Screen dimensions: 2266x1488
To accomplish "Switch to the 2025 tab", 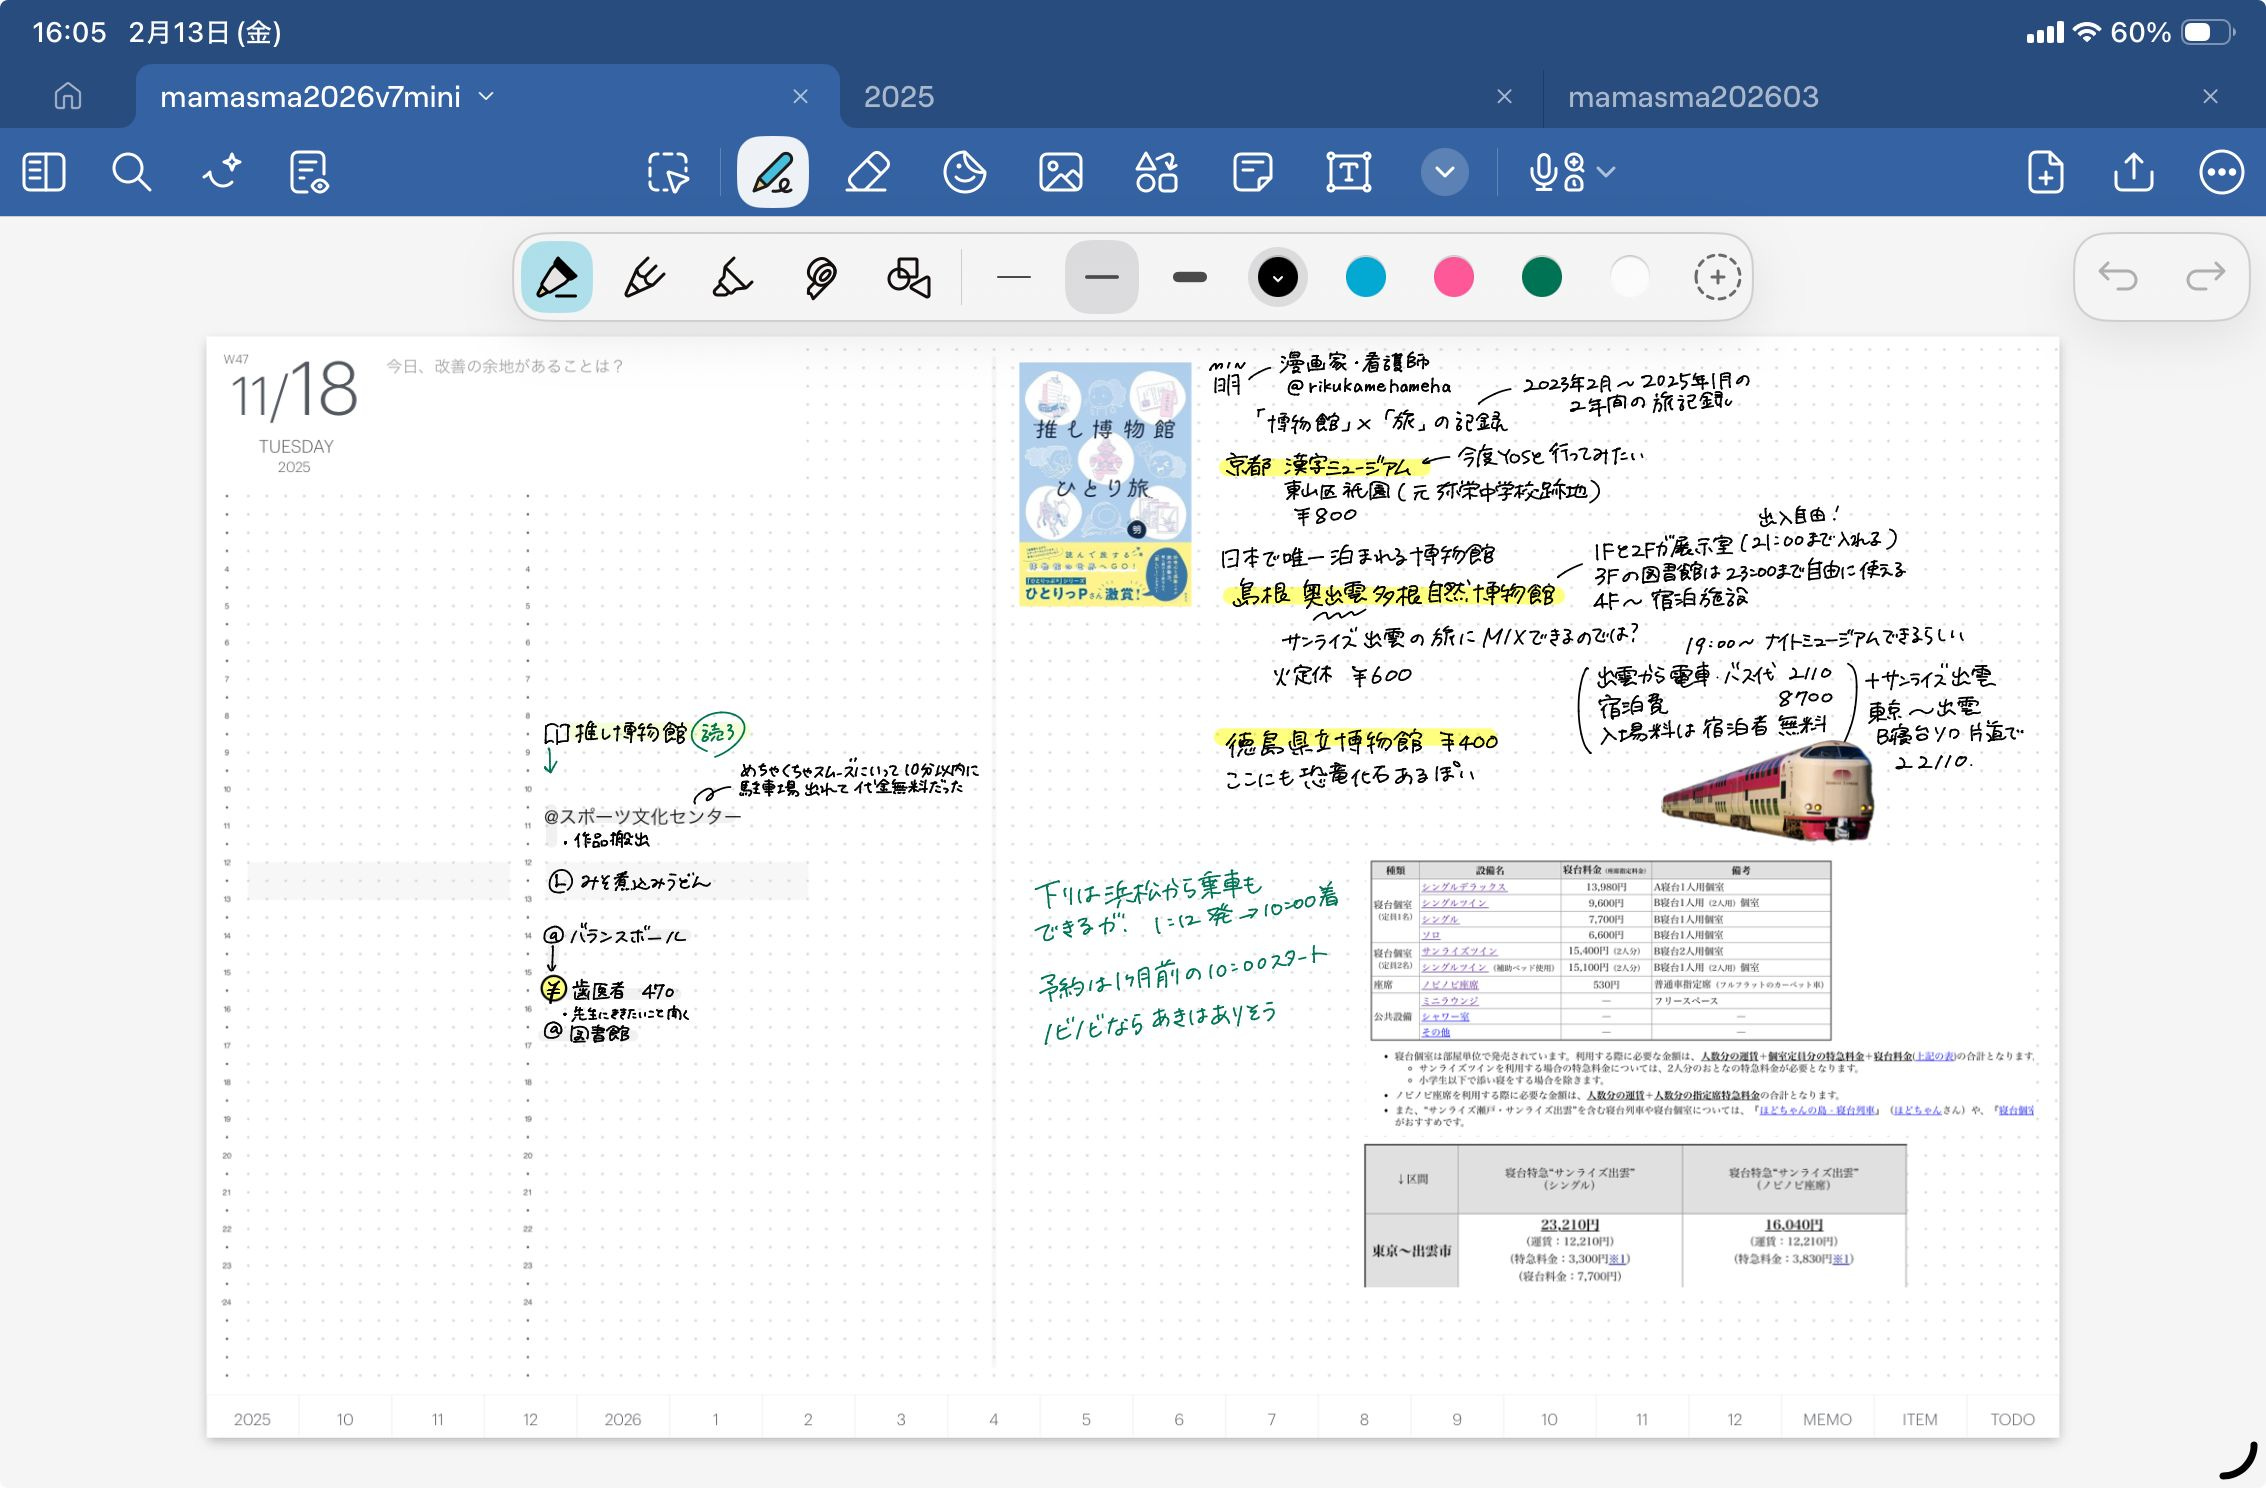I will tap(898, 96).
